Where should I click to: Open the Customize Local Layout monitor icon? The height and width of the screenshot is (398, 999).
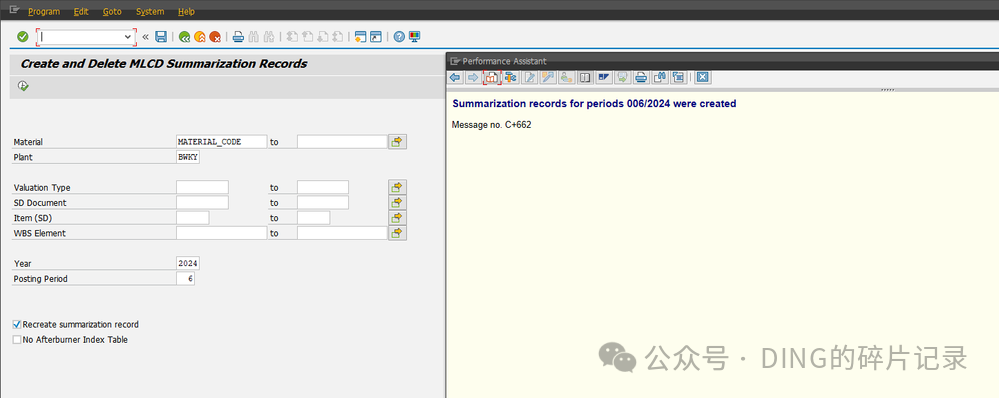(x=415, y=37)
